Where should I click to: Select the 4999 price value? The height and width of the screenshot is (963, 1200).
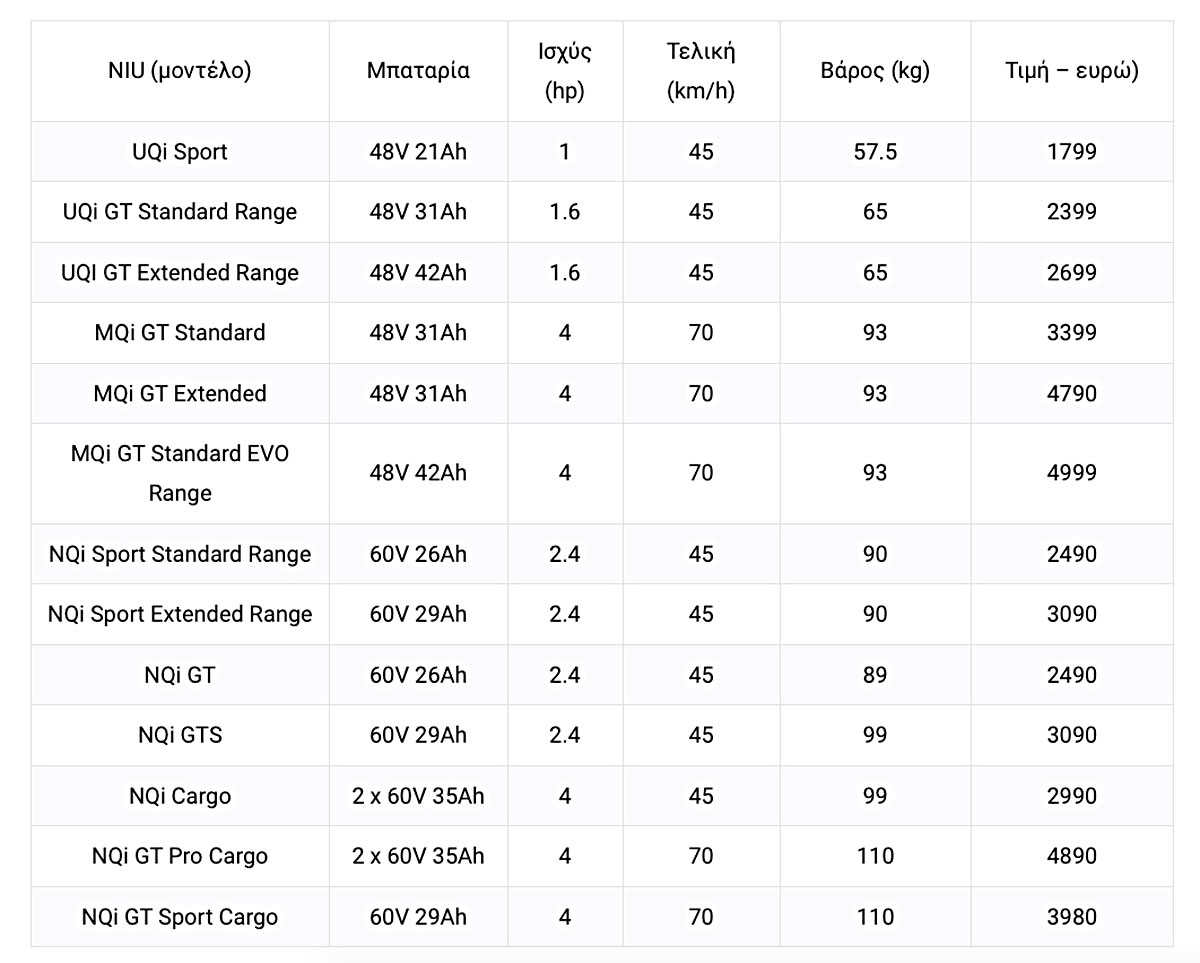pos(1072,473)
